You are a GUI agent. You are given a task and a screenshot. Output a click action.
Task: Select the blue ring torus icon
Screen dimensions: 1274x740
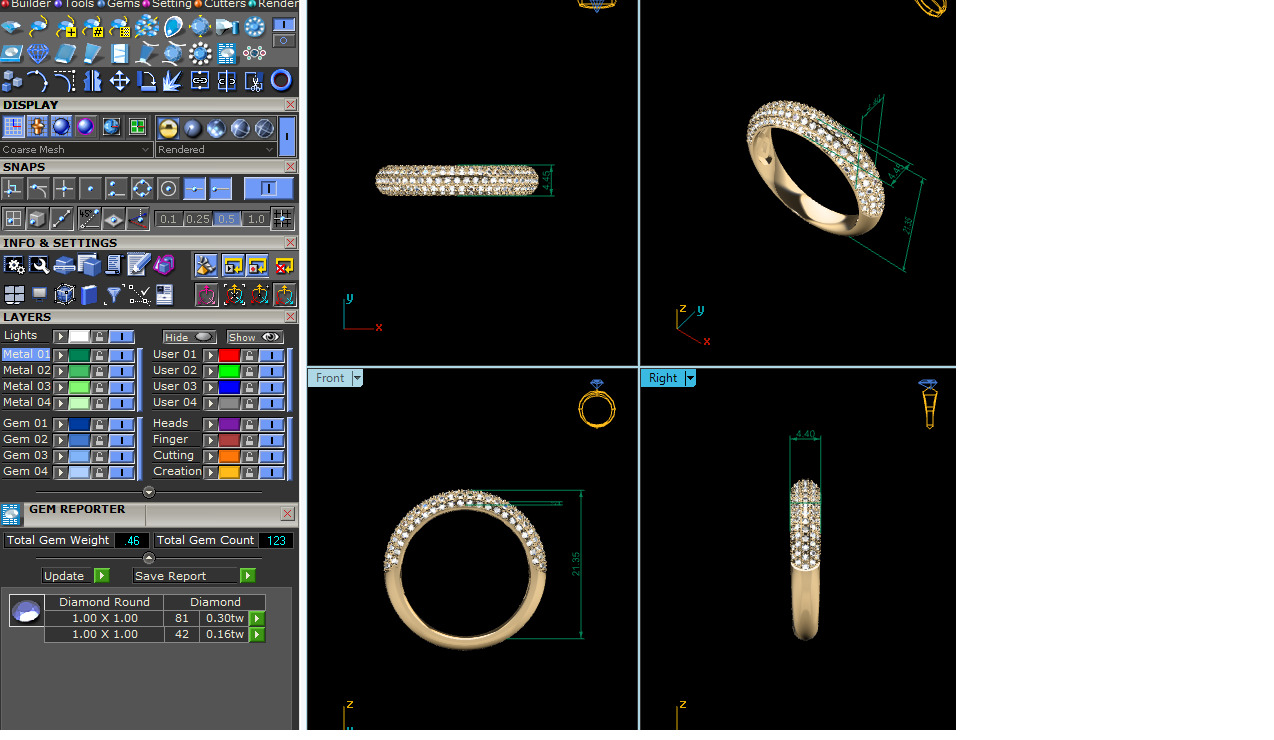tap(281, 81)
